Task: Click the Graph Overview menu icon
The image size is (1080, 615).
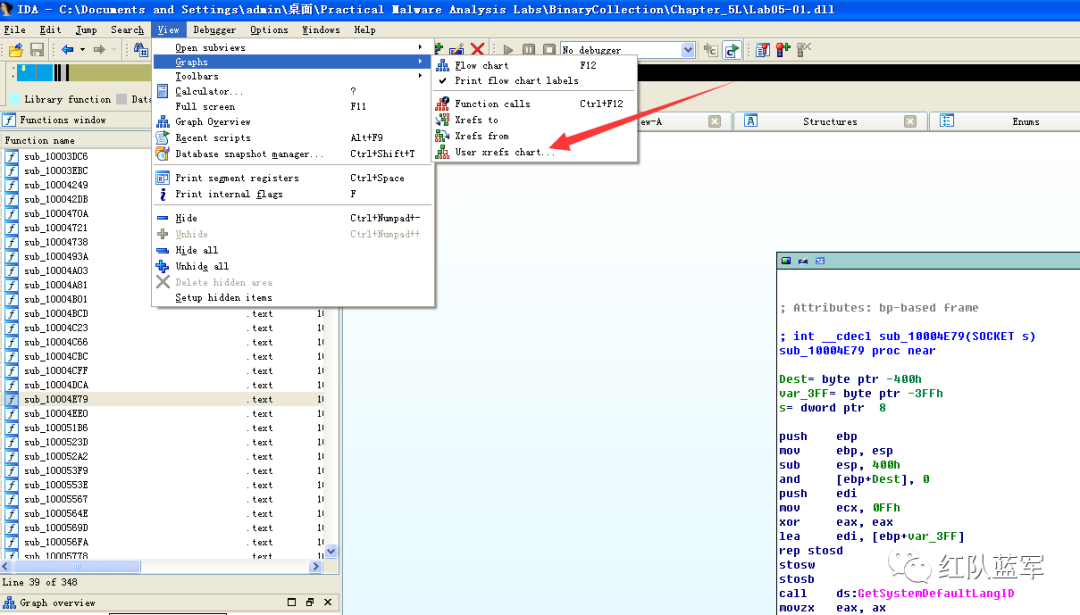Action: pos(163,122)
